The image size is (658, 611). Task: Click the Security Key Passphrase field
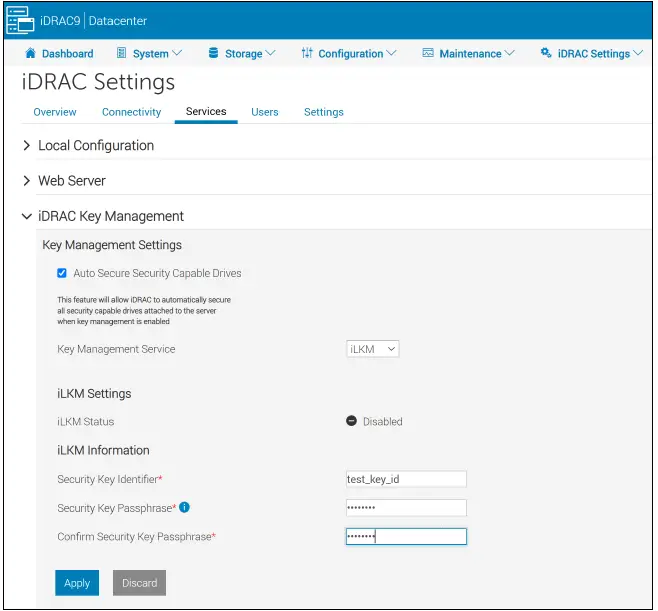406,508
